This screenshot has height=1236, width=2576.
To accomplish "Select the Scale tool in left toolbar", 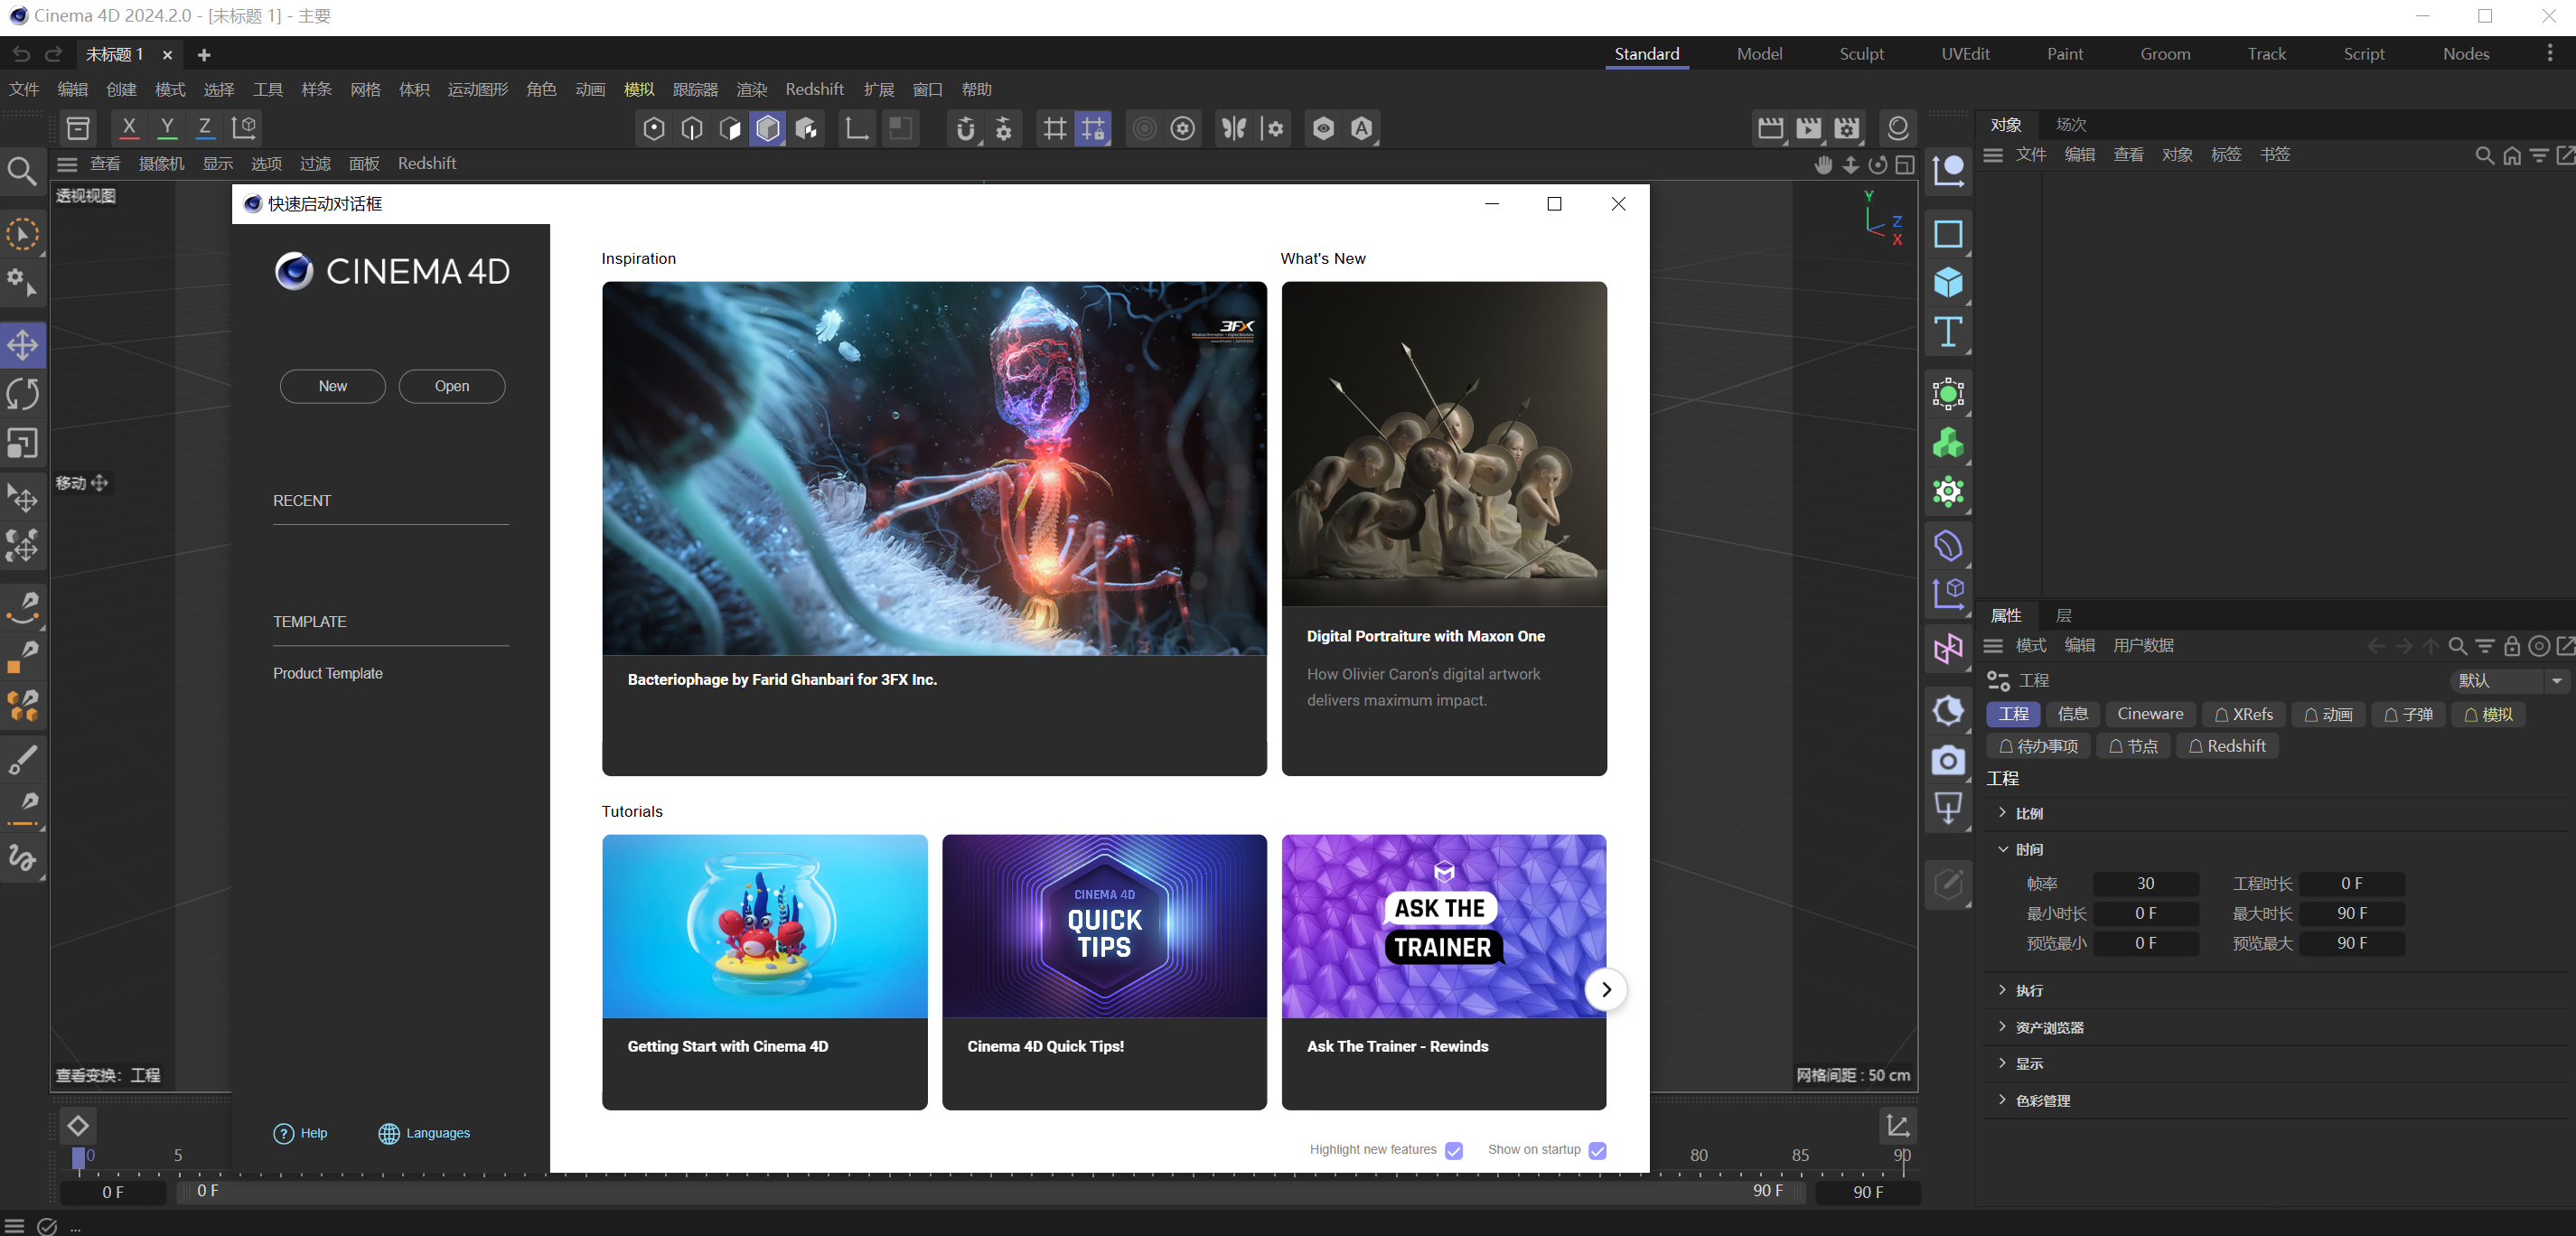I will pos(23,443).
